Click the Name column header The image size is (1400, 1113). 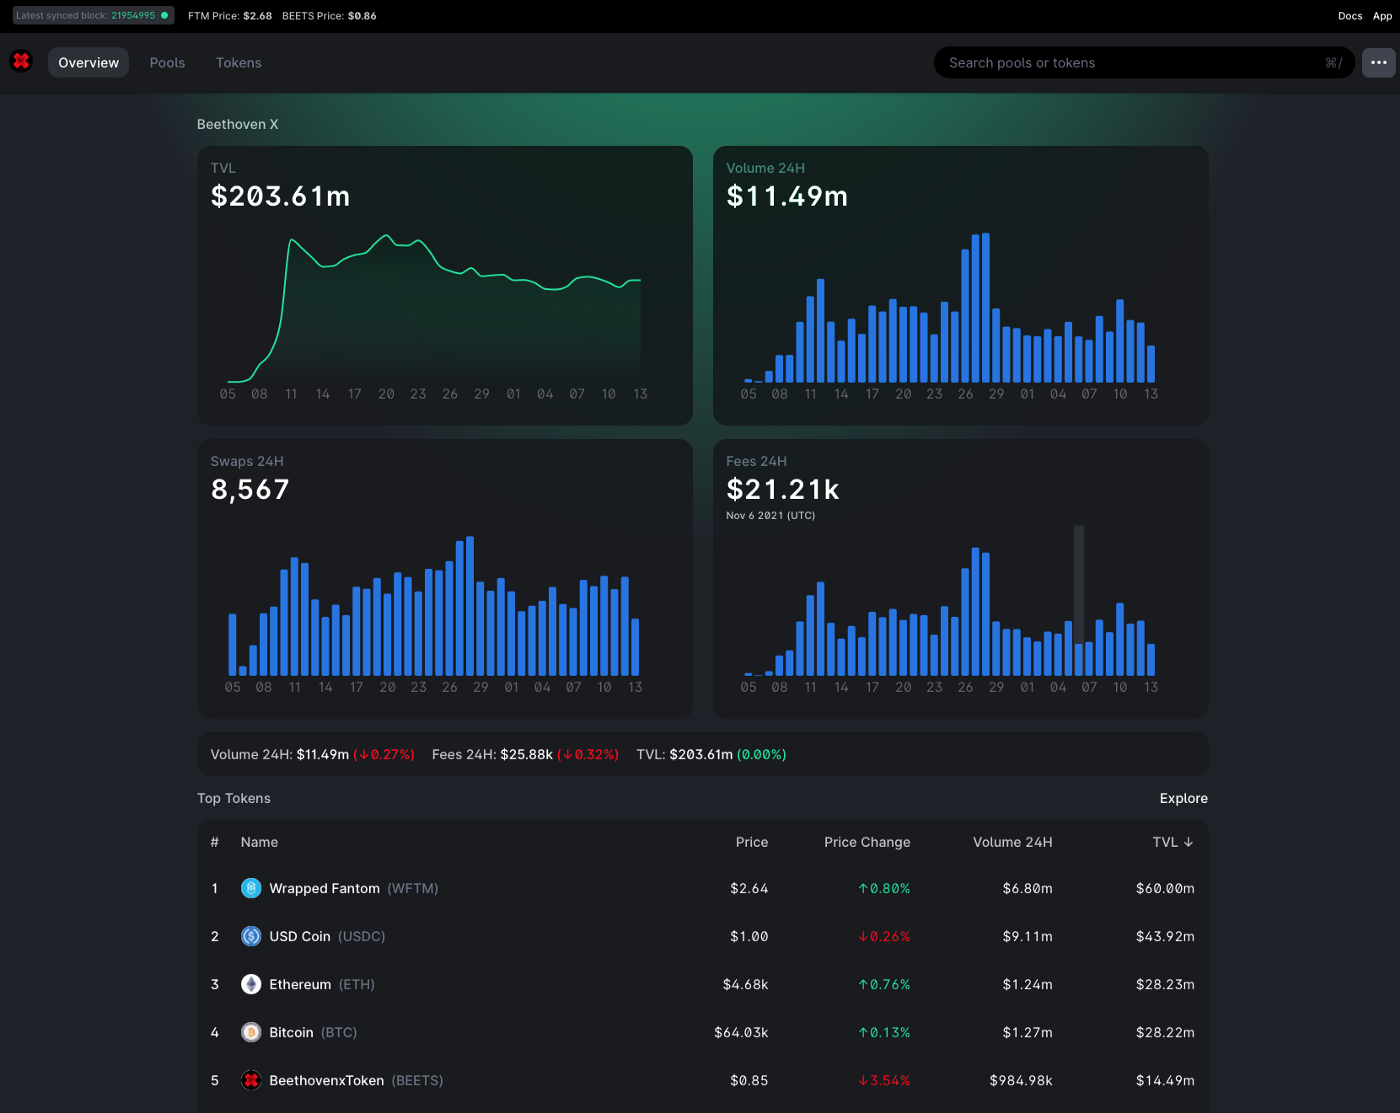click(259, 842)
